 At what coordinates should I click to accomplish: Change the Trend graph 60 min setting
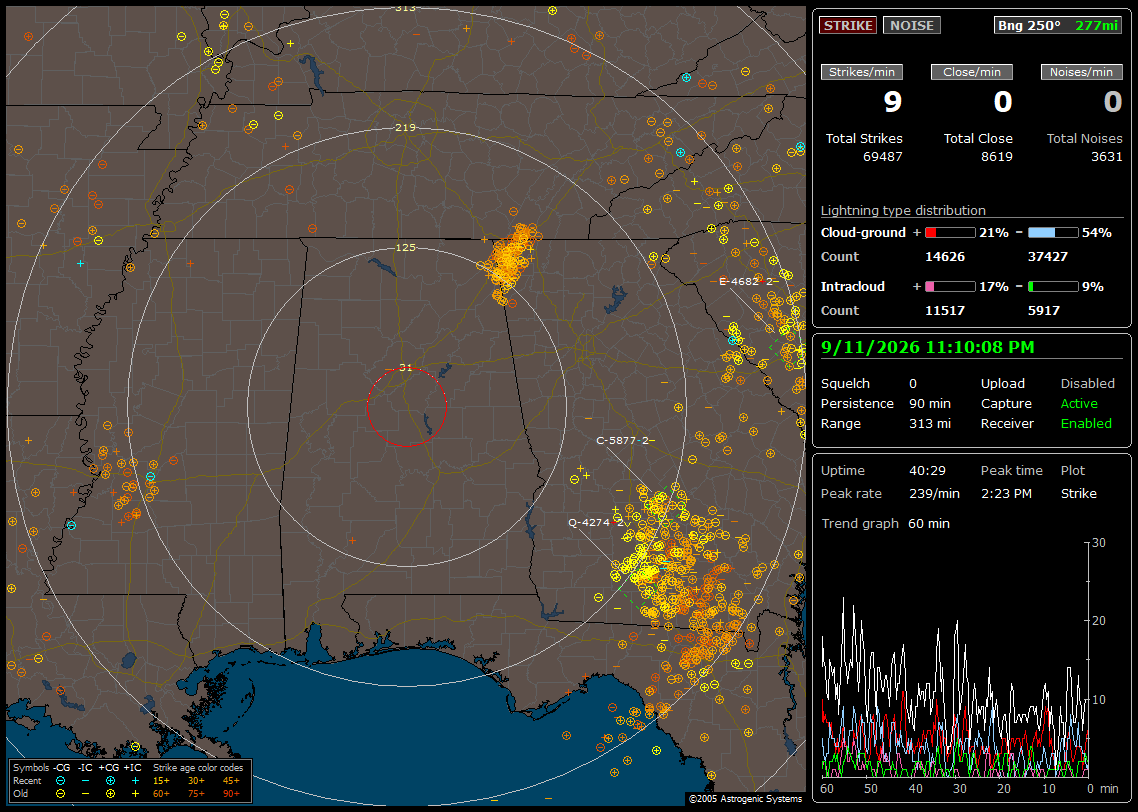(x=929, y=524)
